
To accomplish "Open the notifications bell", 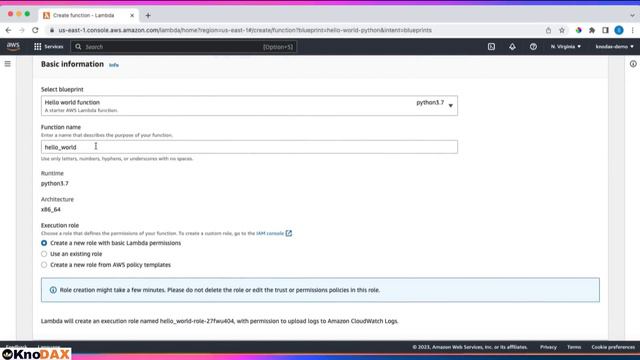I will click(x=512, y=47).
